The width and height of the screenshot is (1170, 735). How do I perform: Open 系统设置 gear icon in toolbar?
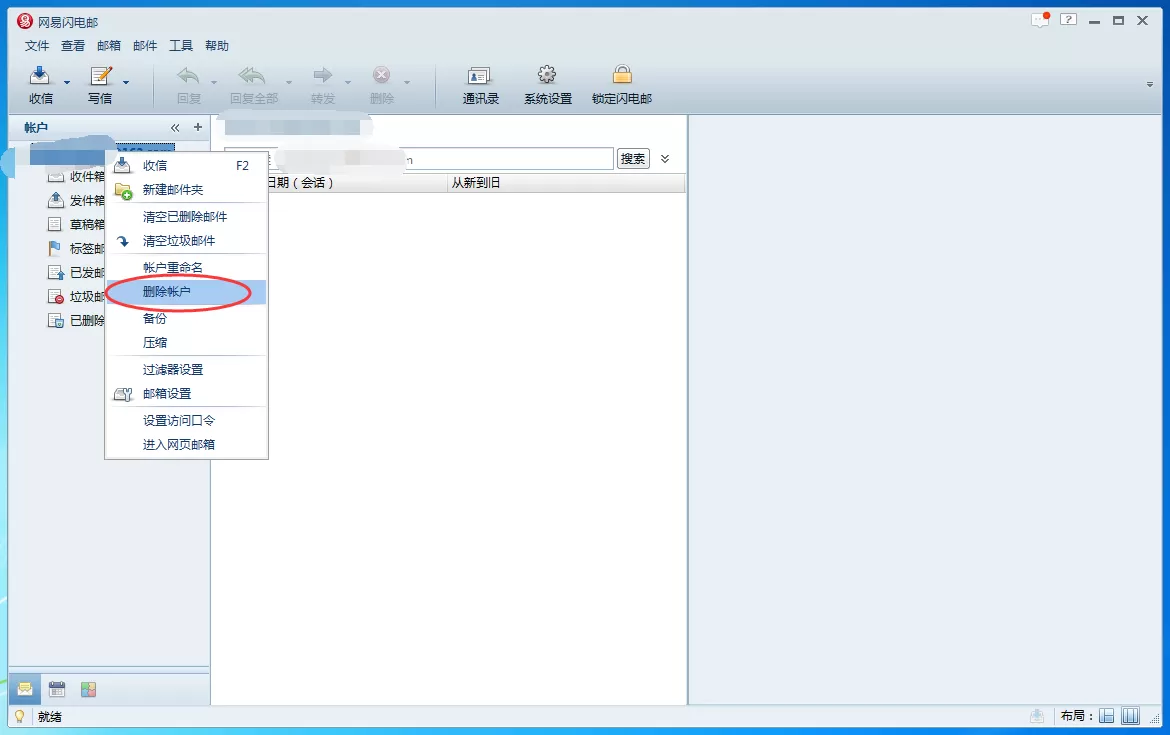547,75
